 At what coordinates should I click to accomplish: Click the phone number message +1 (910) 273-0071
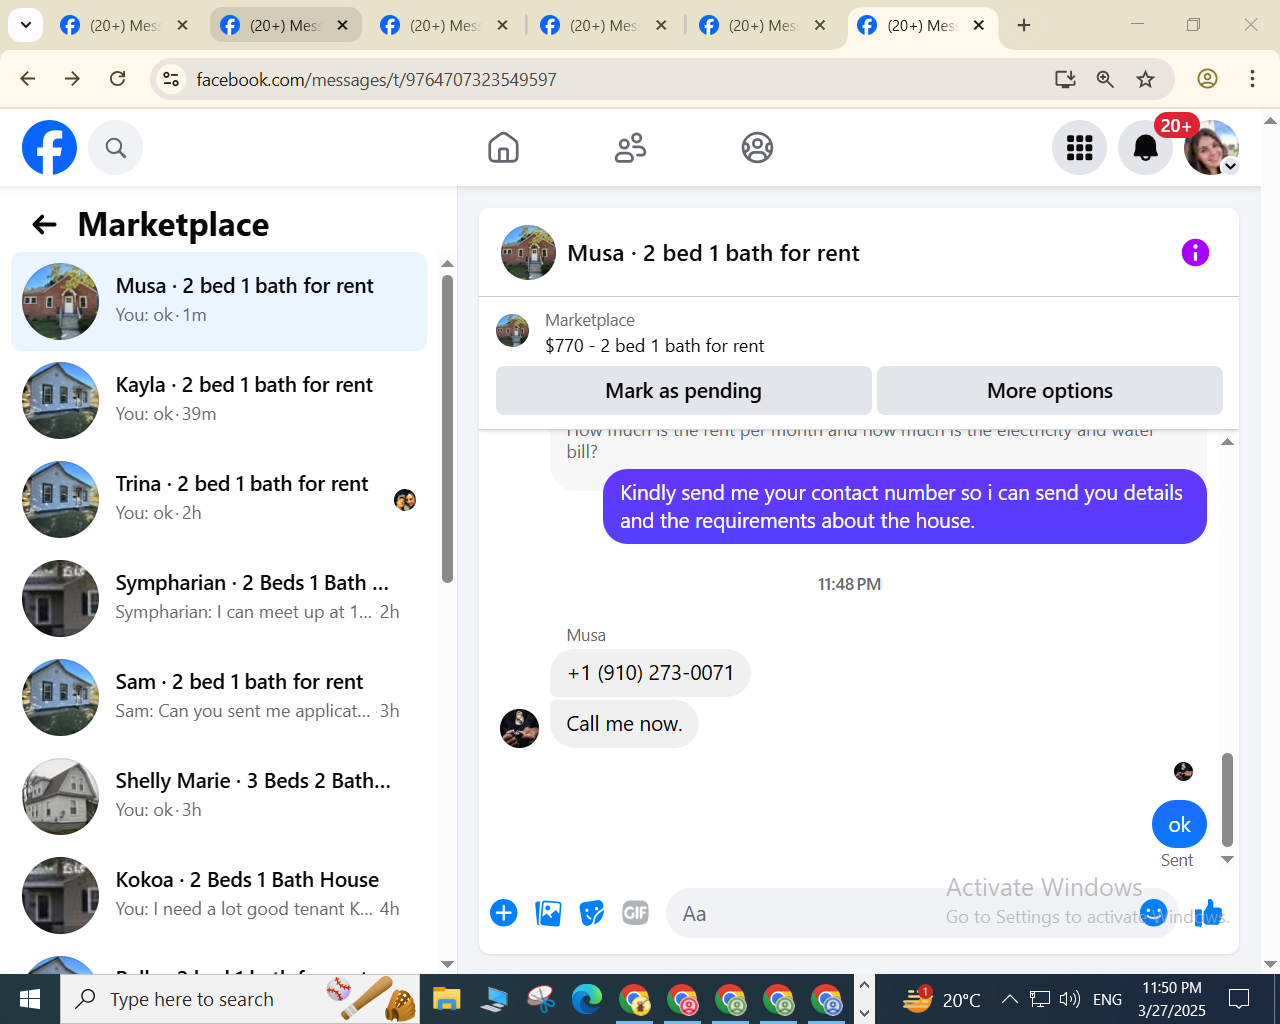[650, 673]
